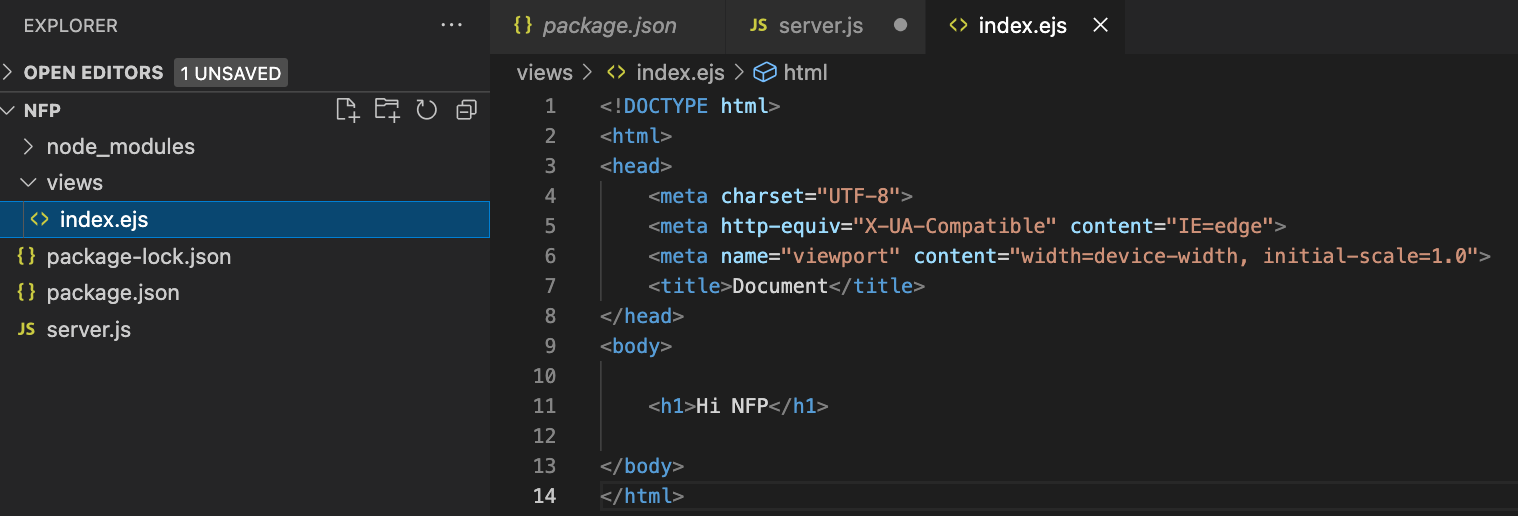
Task: Click line number 11 in the gutter
Action: 544,406
